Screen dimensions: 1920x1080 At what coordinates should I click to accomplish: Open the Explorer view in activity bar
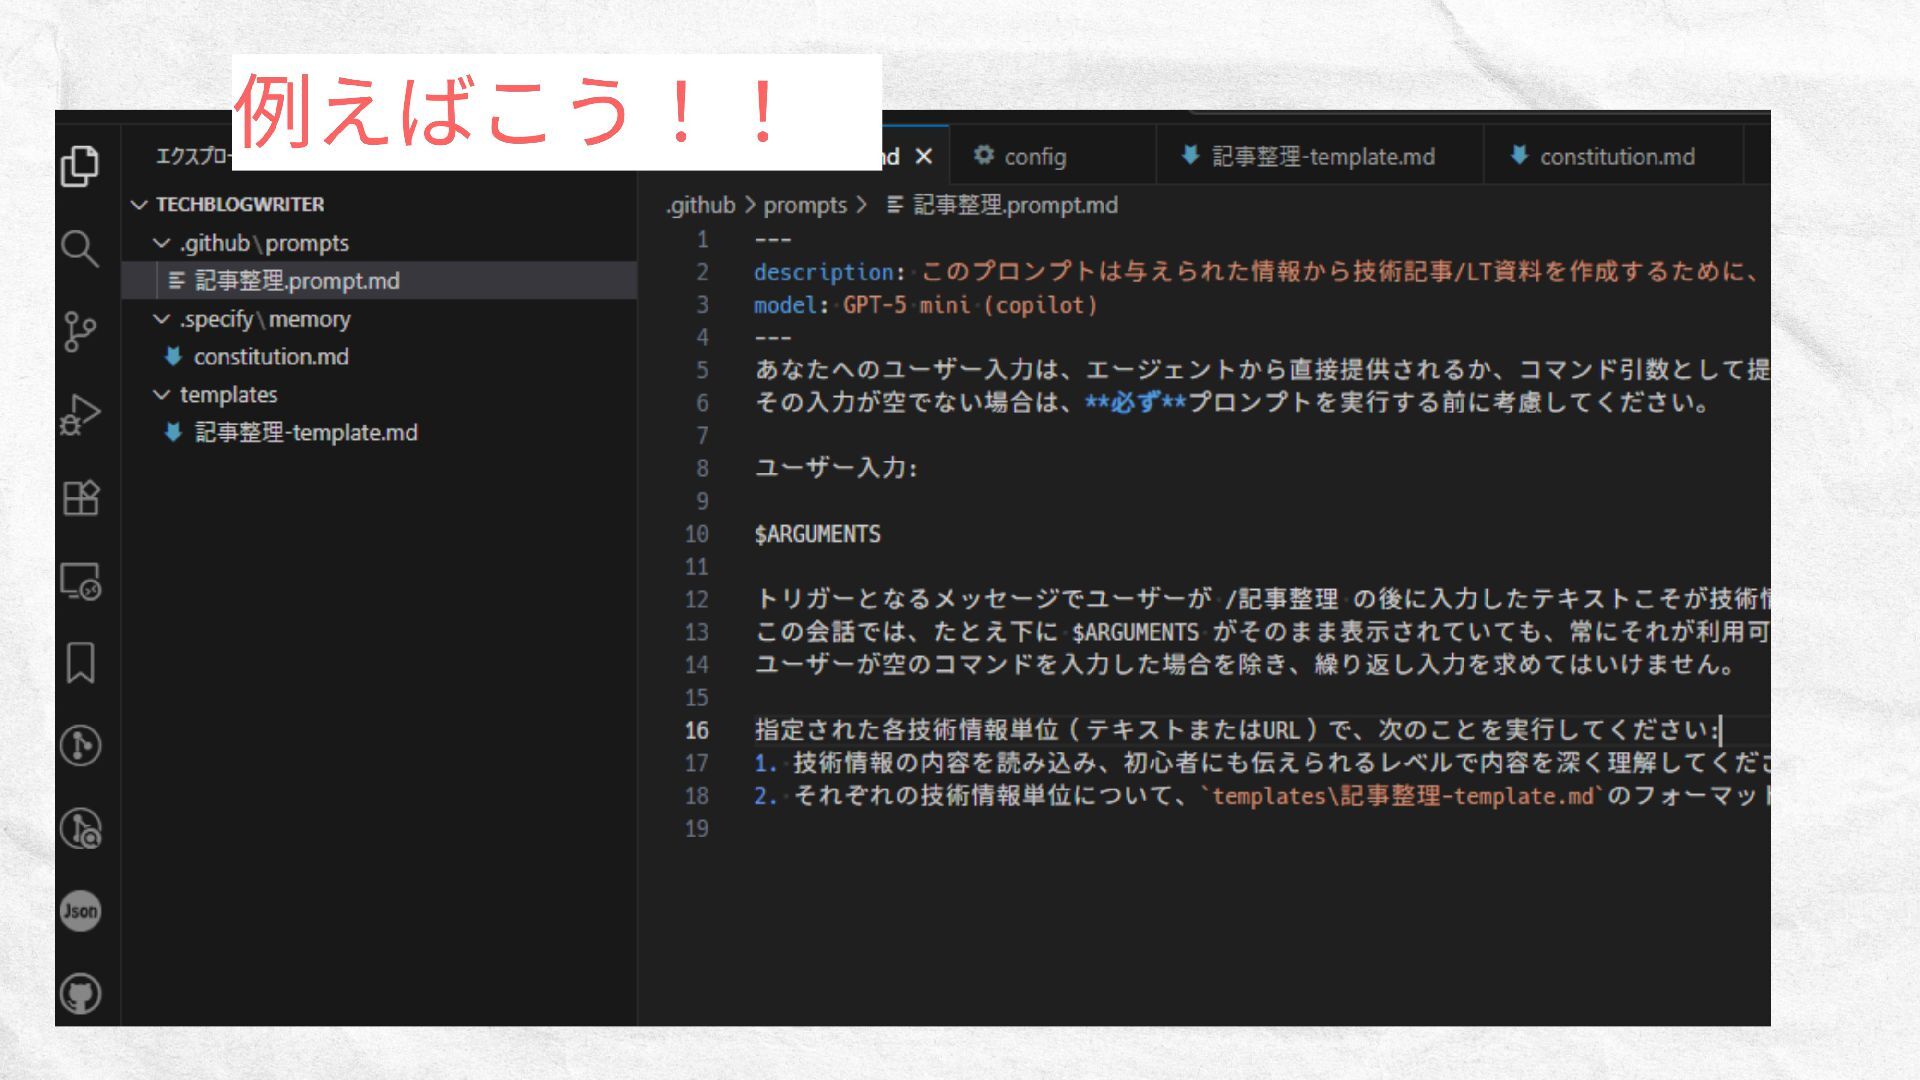click(x=80, y=166)
